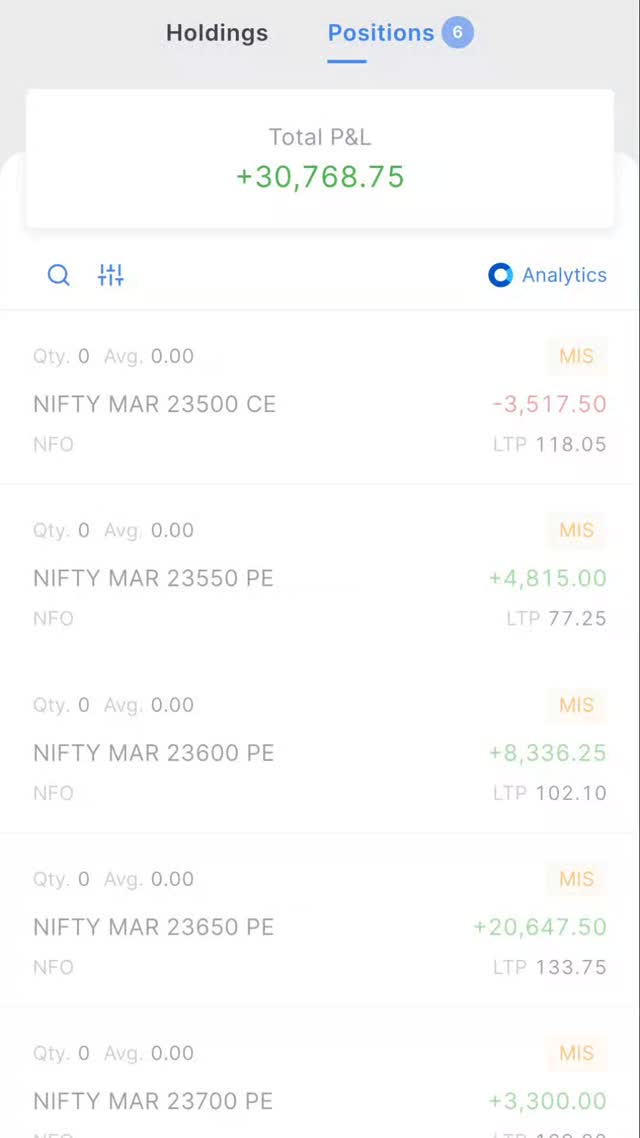640x1138 pixels.
Task: Open NIFTY MAR 23700 PE position
Action: click(153, 1101)
